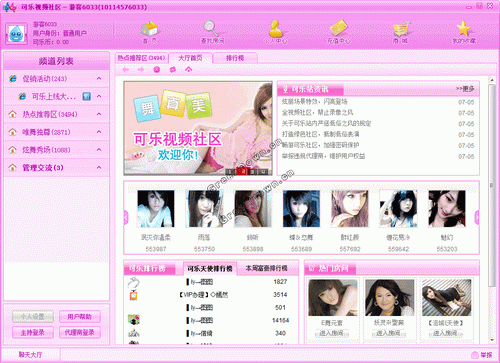Open the 充值中心 card icon
Image resolution: width=500 pixels, height=363 pixels.
point(338,29)
